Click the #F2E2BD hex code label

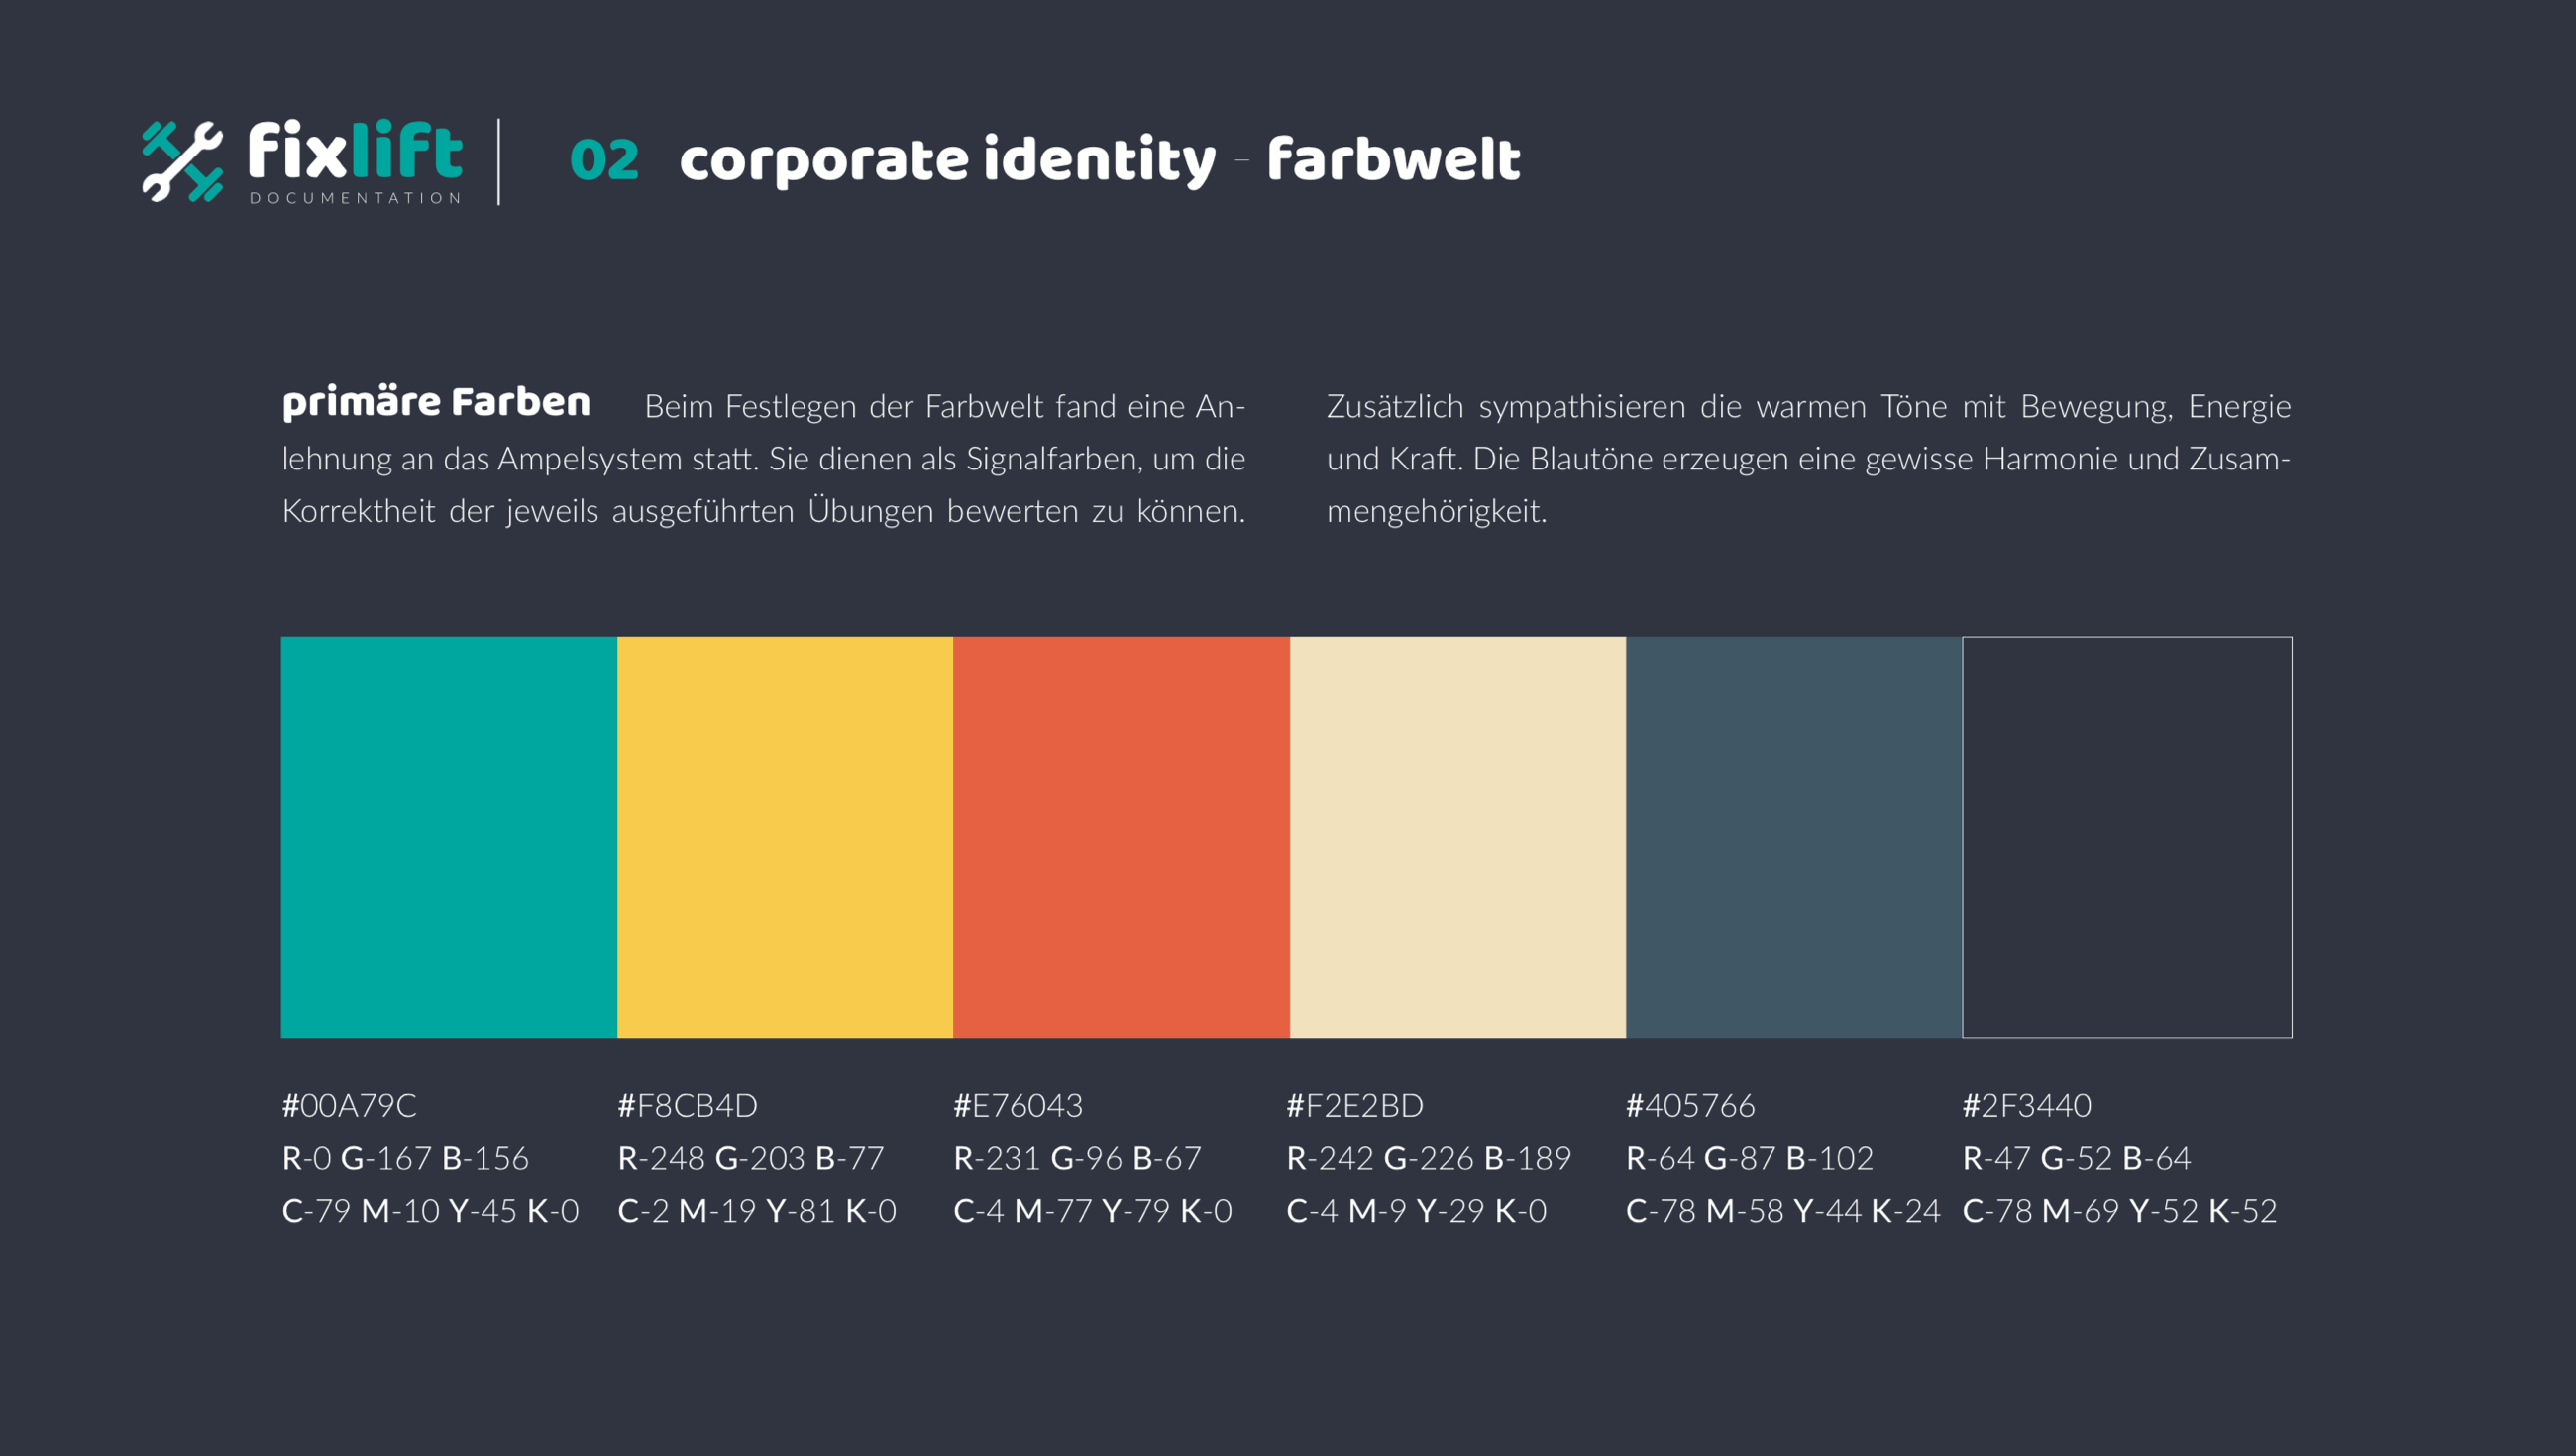tap(1355, 1105)
